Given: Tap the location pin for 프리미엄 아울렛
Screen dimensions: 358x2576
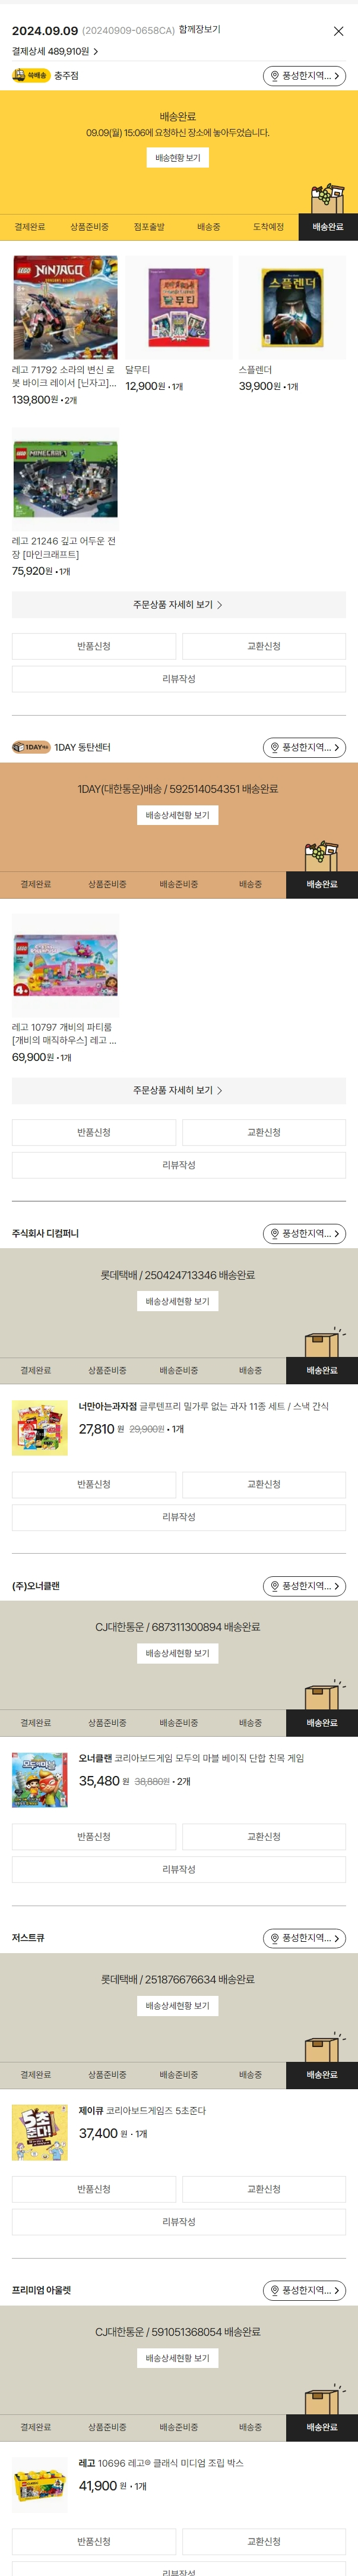Looking at the screenshot, I should click(x=275, y=2290).
